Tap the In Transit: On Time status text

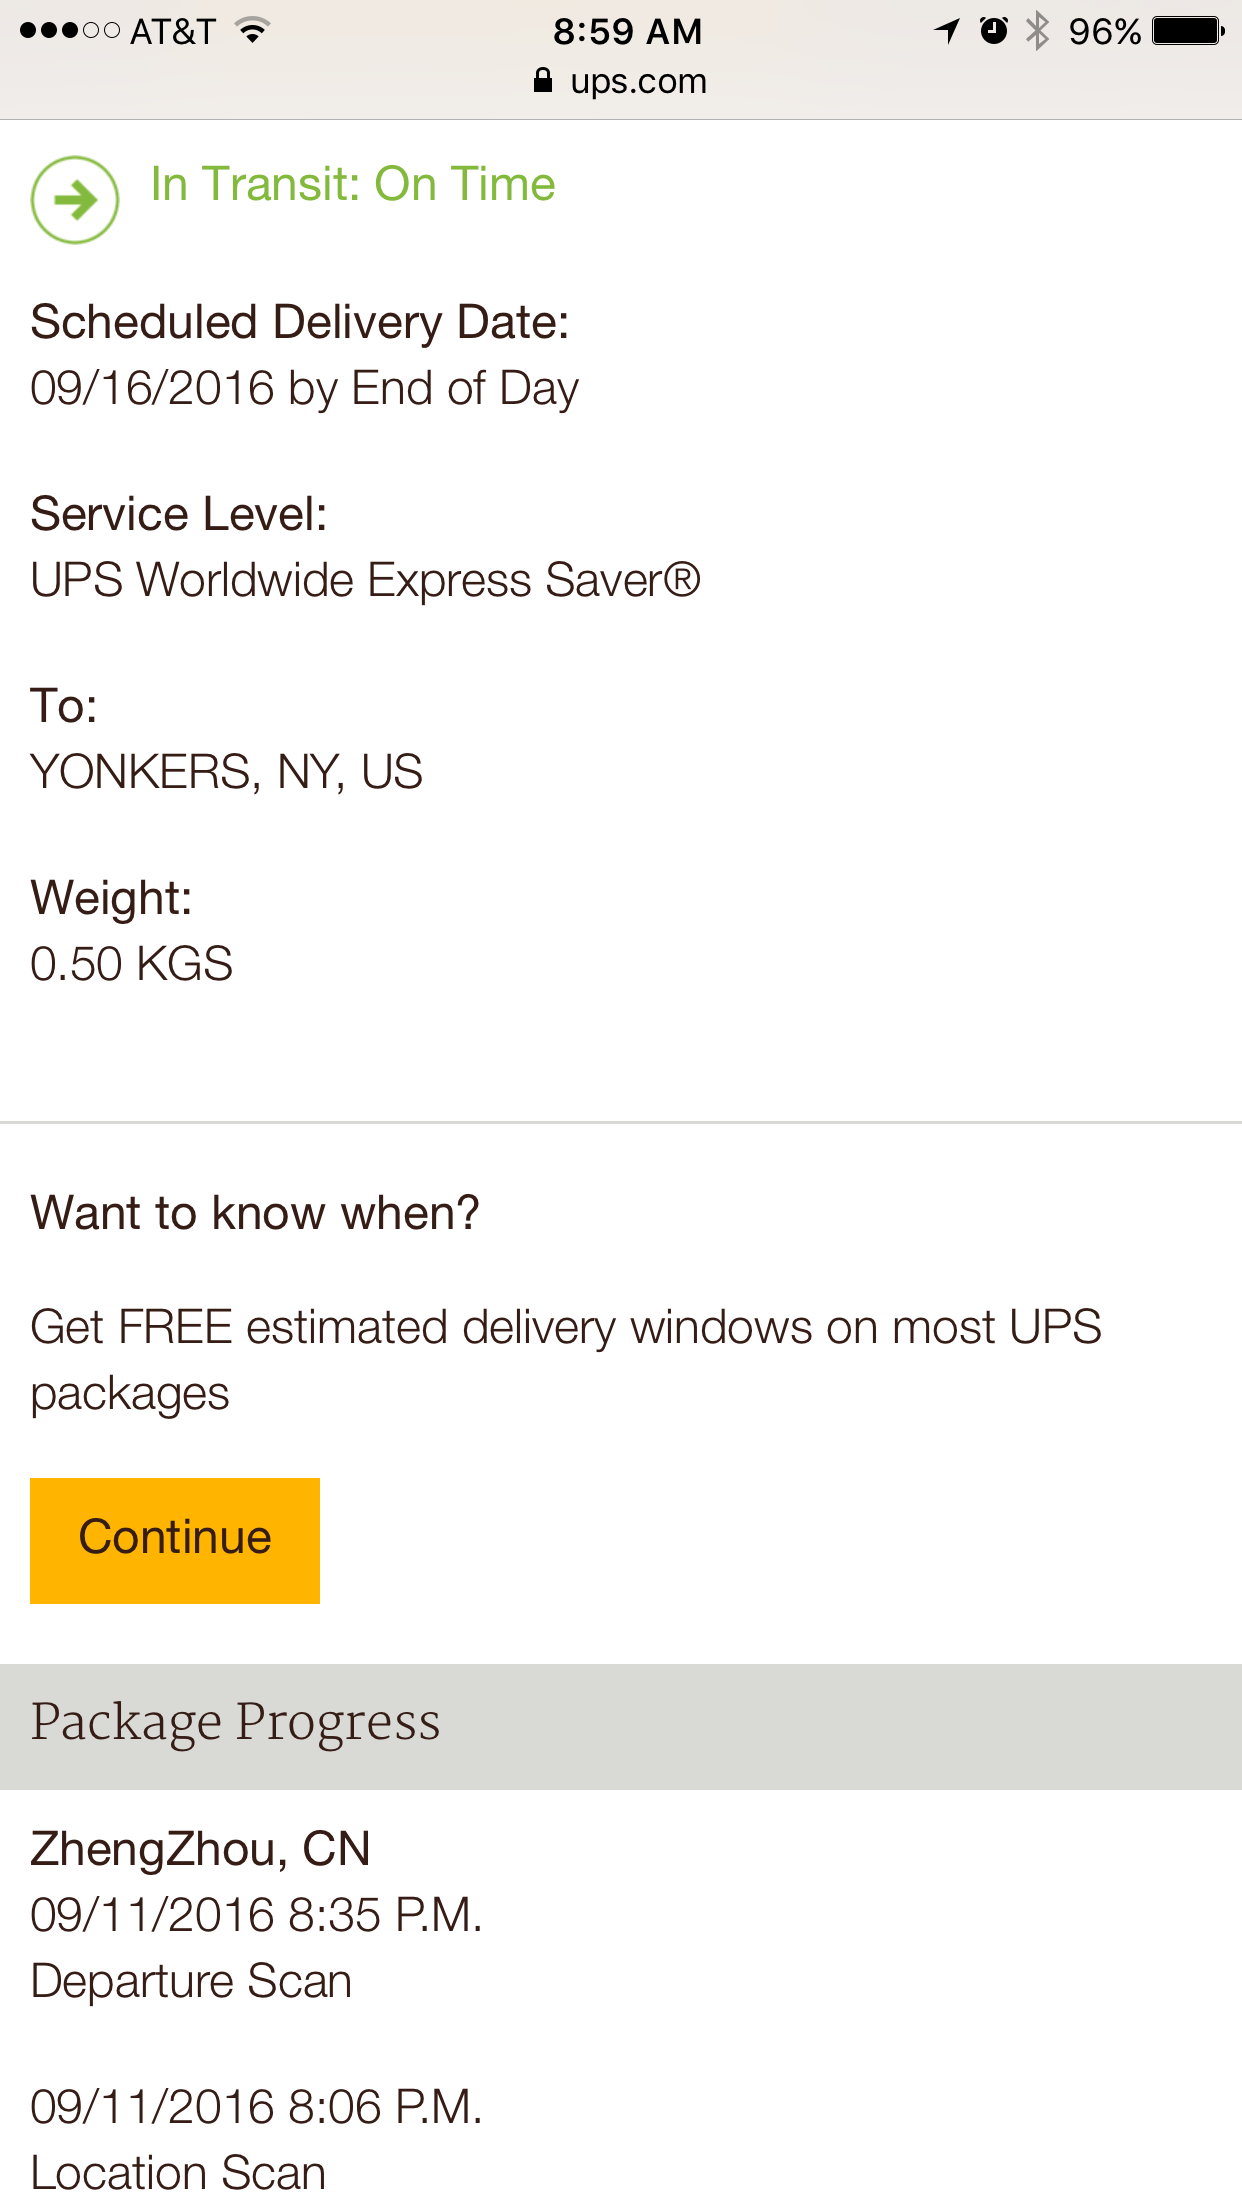click(x=353, y=184)
